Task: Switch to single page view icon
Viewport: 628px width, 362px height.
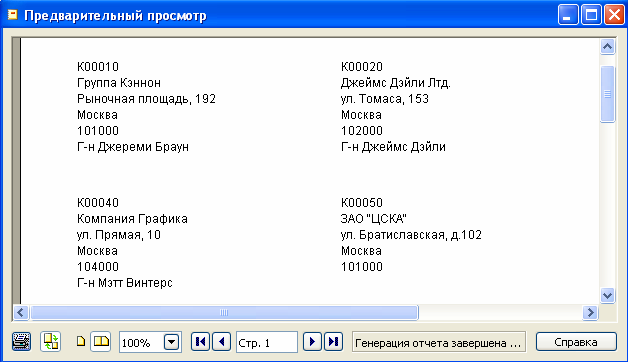Action: click(81, 342)
